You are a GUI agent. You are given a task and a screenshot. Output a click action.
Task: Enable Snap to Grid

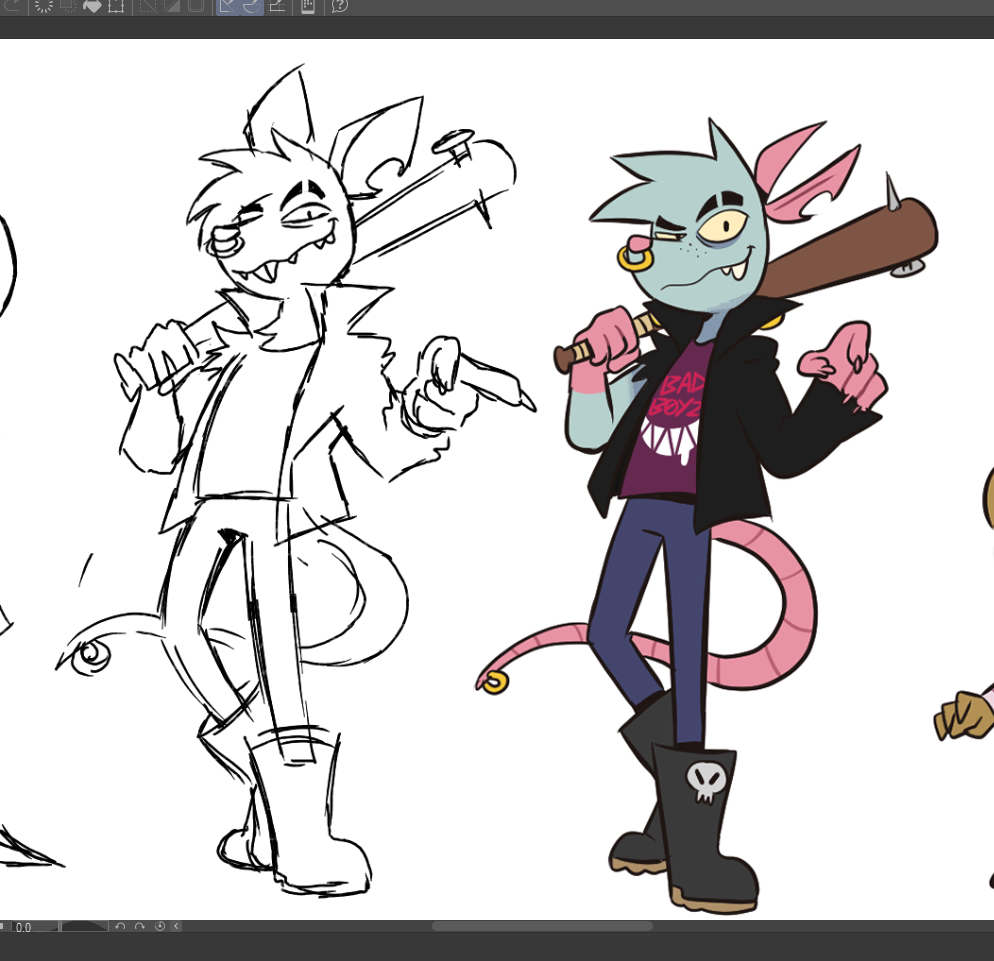point(277,6)
